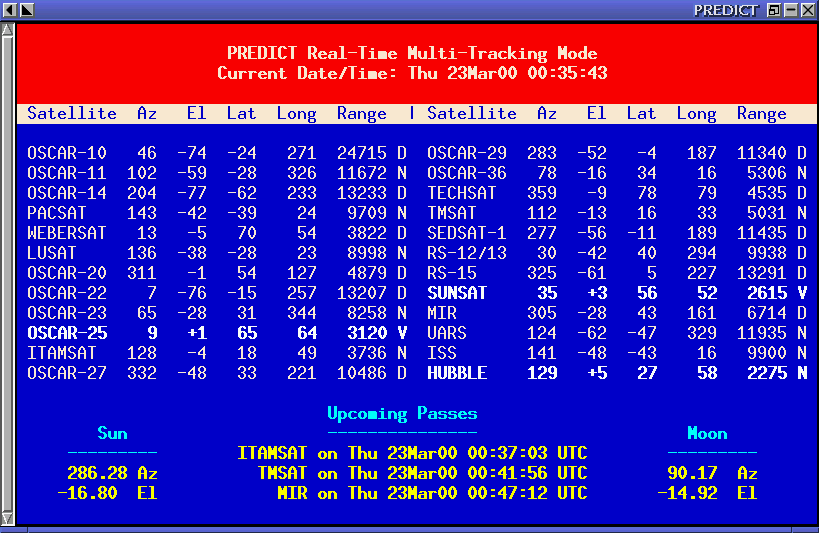819x533 pixels.
Task: Click the ISS satellite entry
Action: coord(442,353)
